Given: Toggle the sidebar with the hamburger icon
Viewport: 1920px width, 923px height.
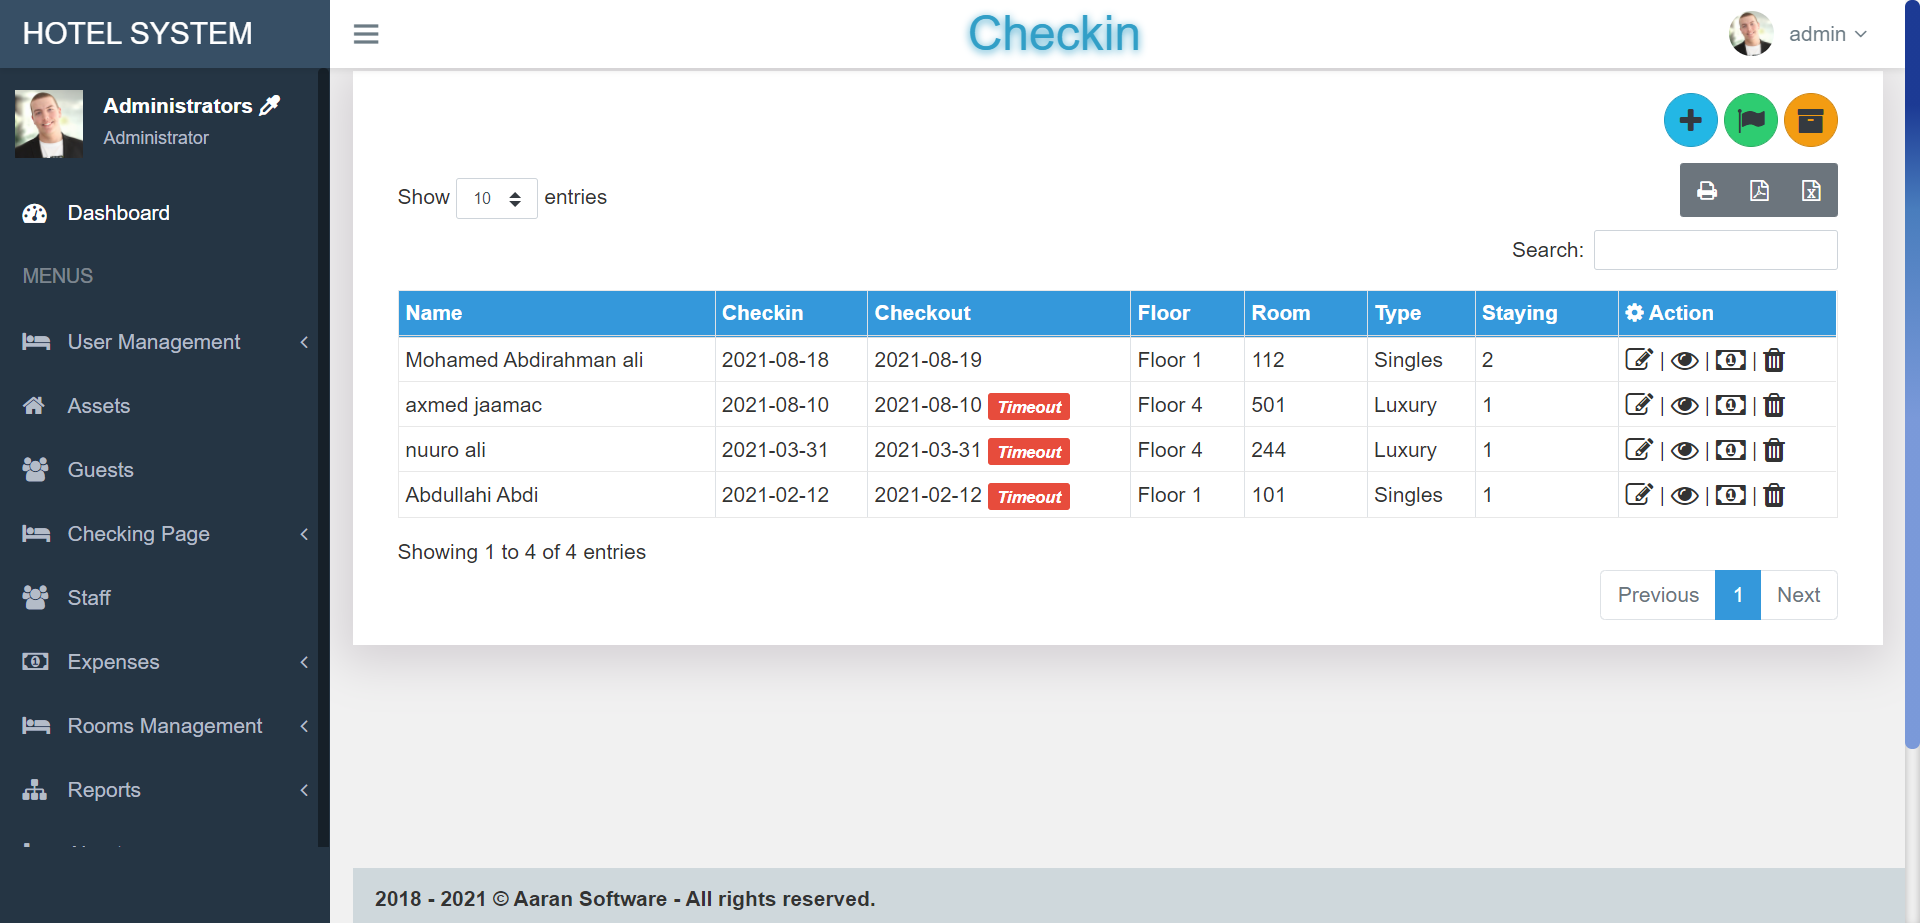Looking at the screenshot, I should click(x=366, y=33).
